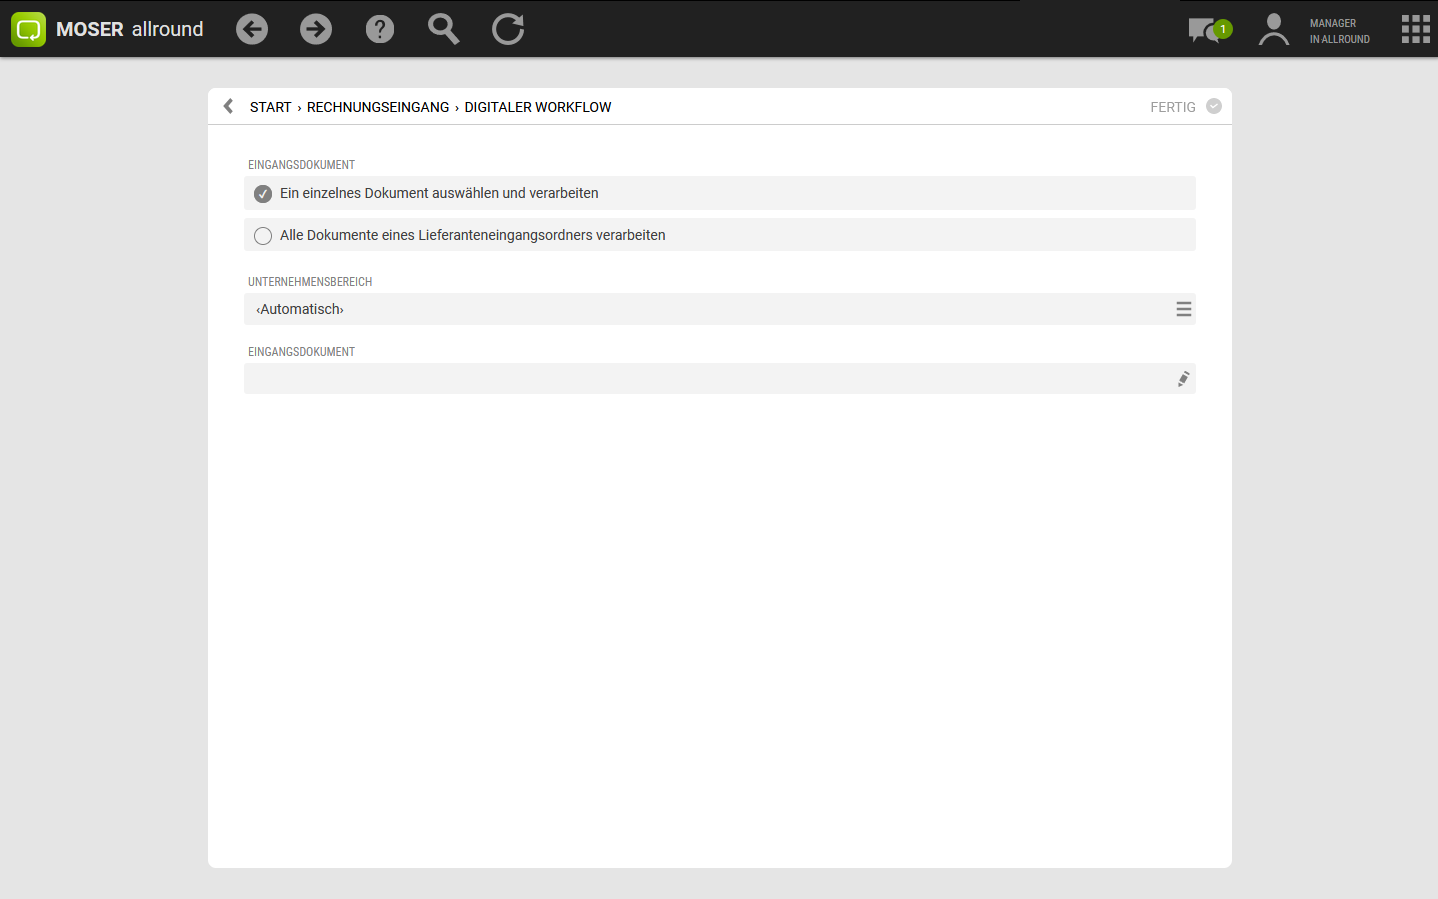Click MANAGER IN ALLROUND user label
Image resolution: width=1438 pixels, height=899 pixels.
click(x=1340, y=31)
